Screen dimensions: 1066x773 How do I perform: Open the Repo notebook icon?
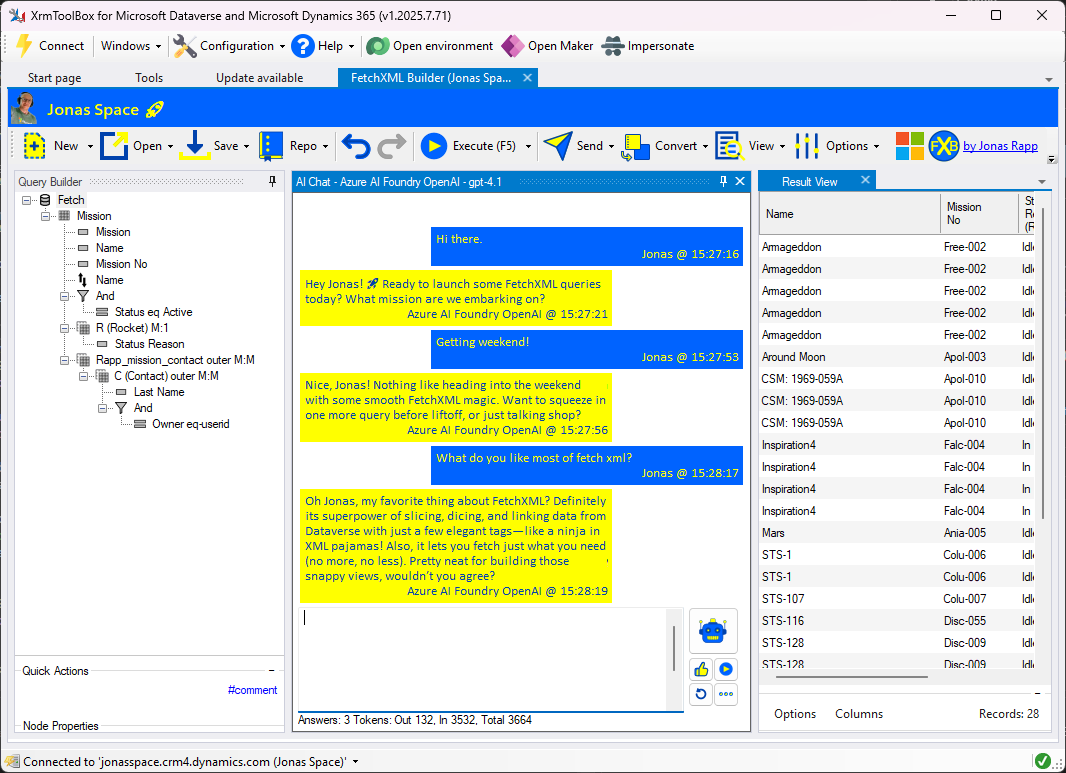(271, 145)
